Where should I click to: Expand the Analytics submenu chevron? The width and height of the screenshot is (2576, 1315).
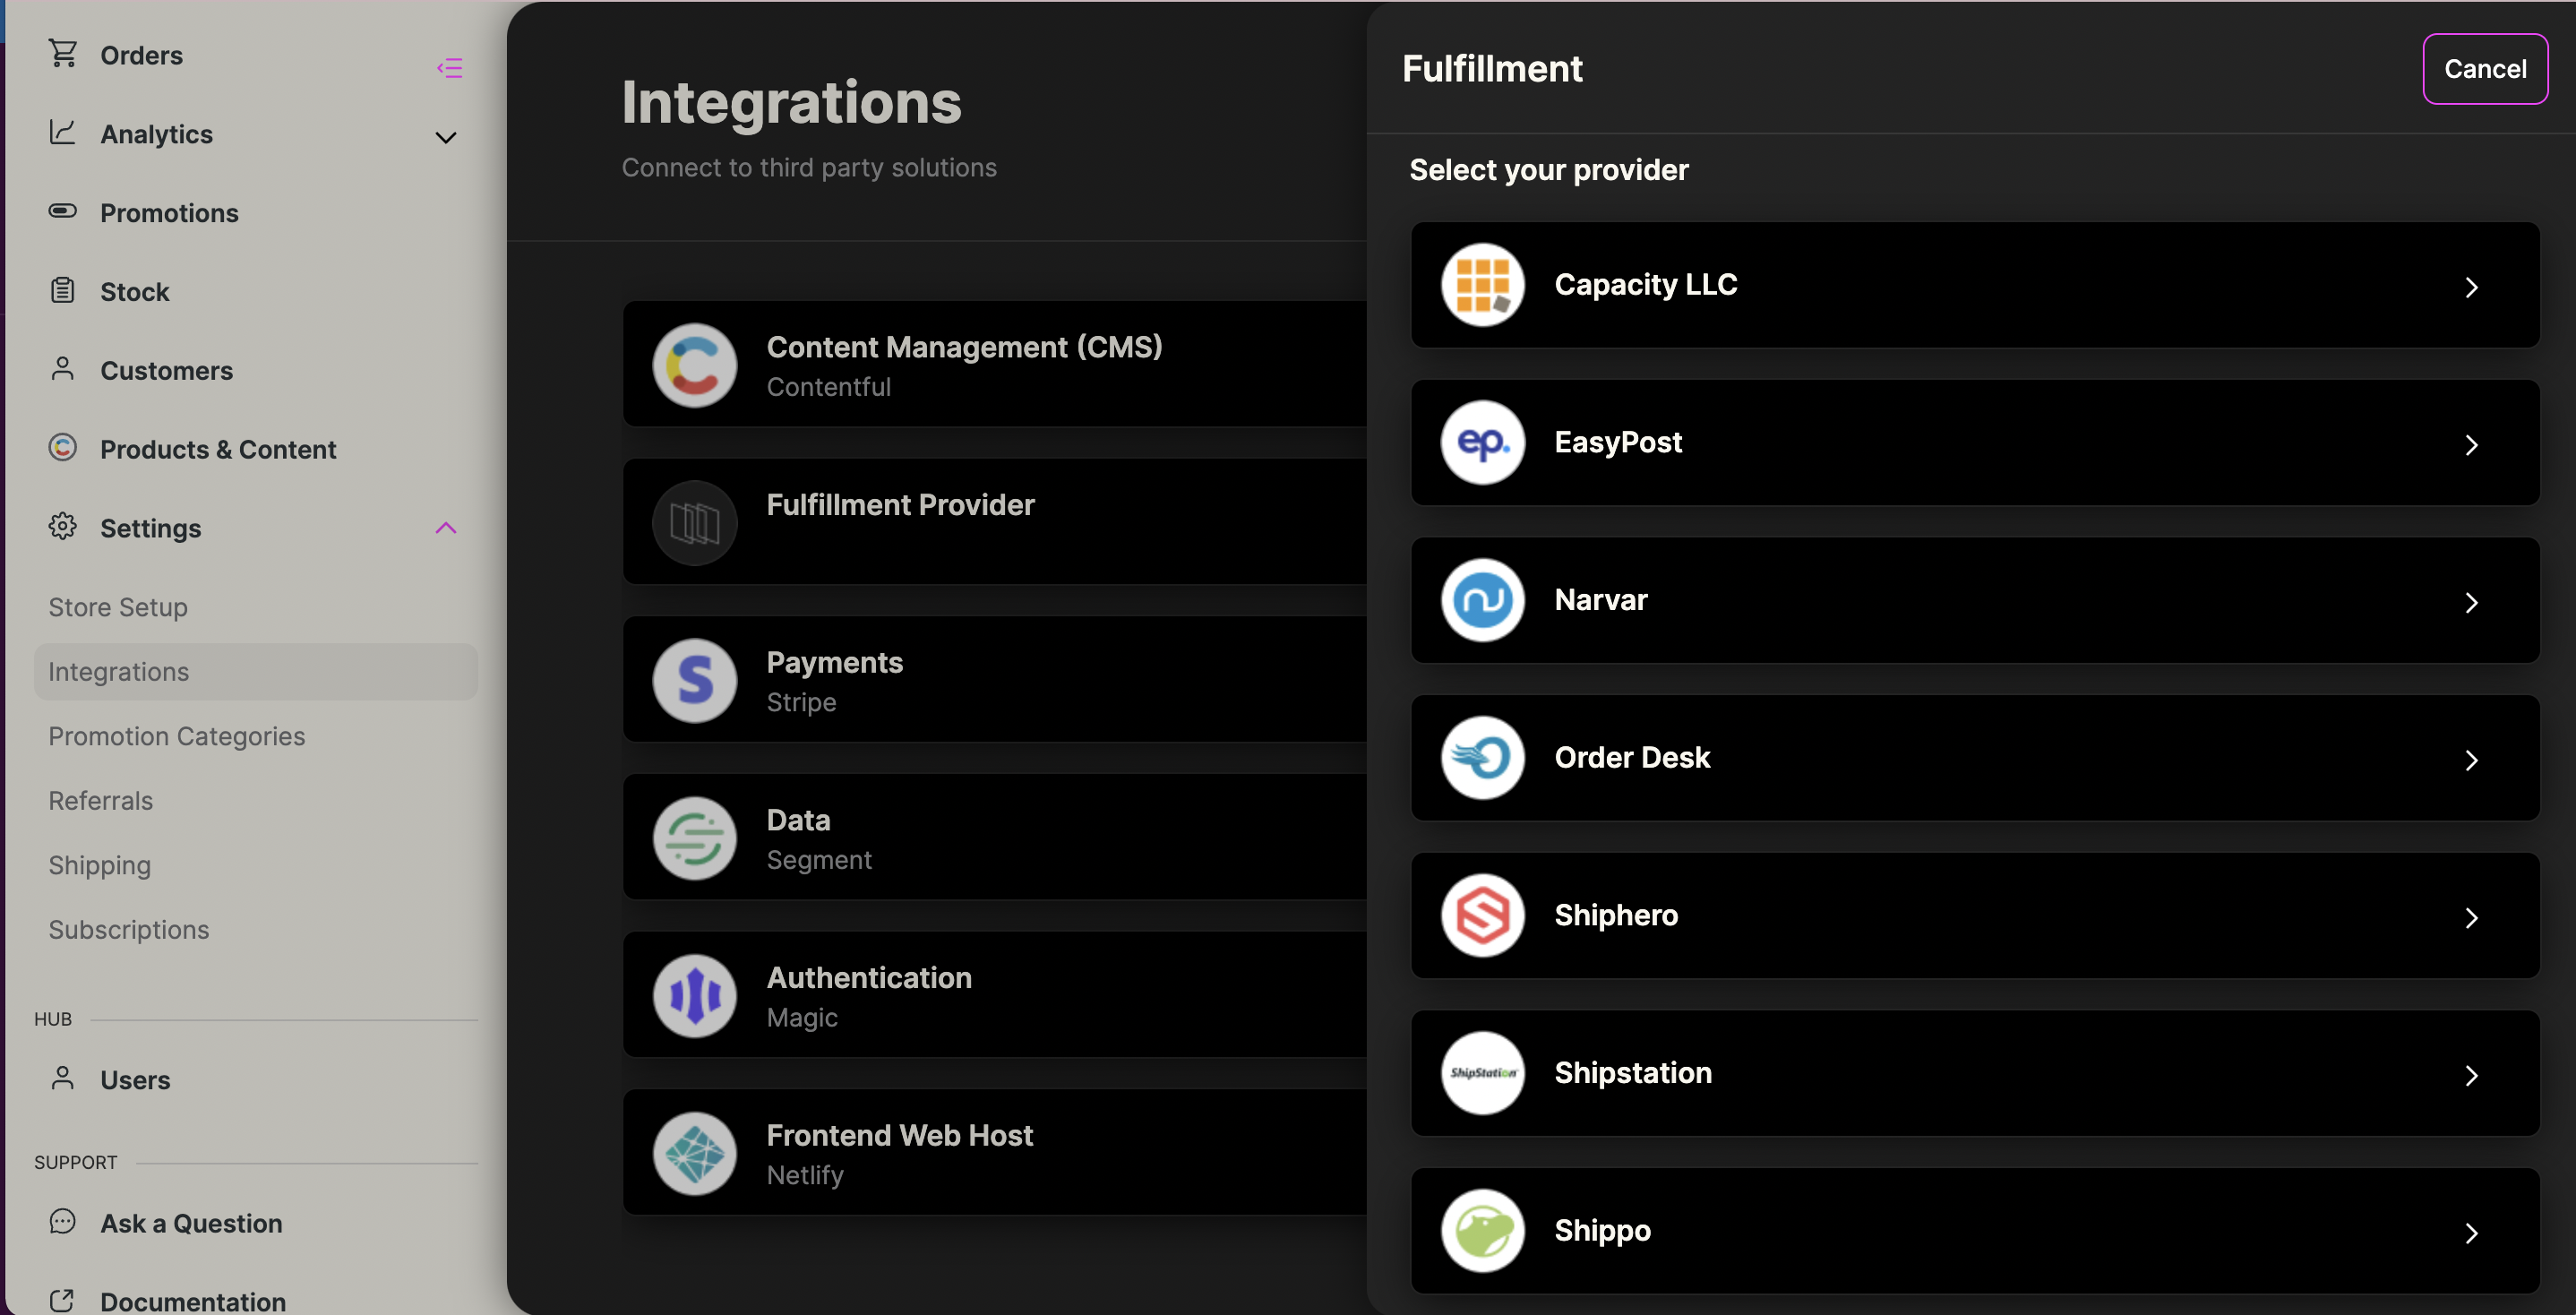[x=446, y=137]
